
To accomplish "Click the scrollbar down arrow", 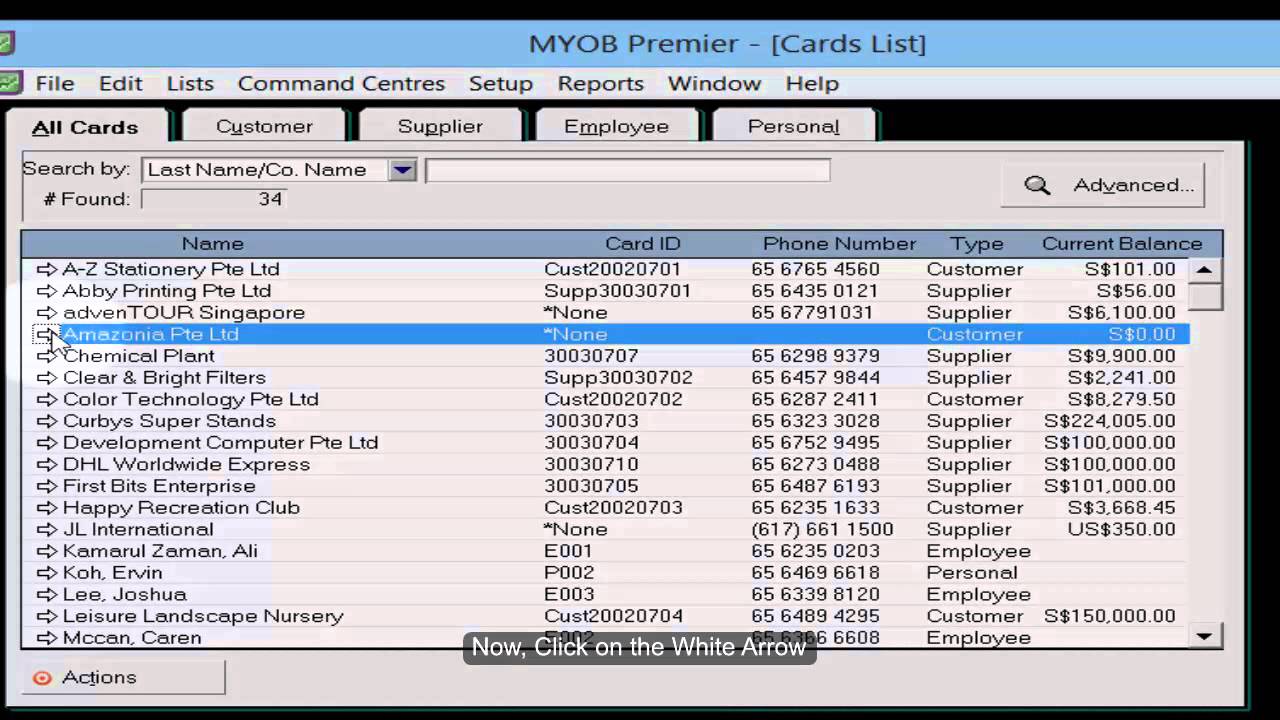I will coord(1204,636).
